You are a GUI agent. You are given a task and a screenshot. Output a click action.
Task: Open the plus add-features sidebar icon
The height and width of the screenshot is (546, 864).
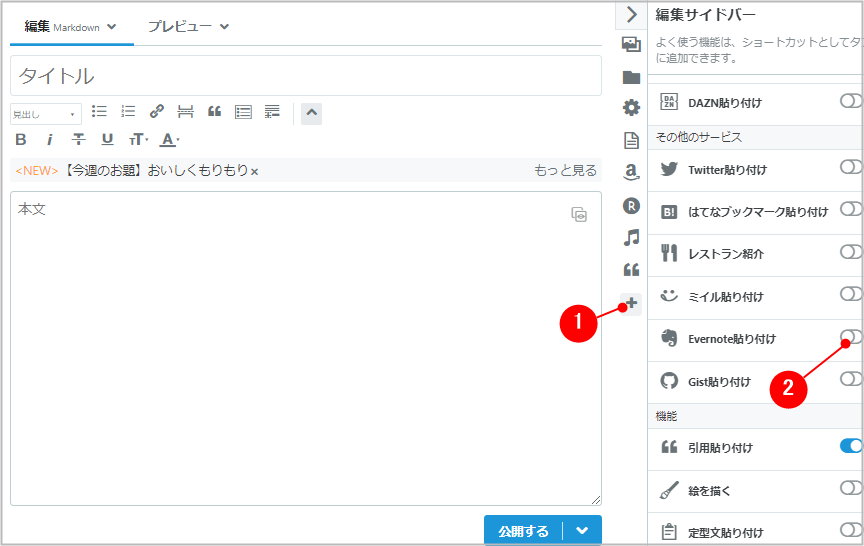point(631,303)
